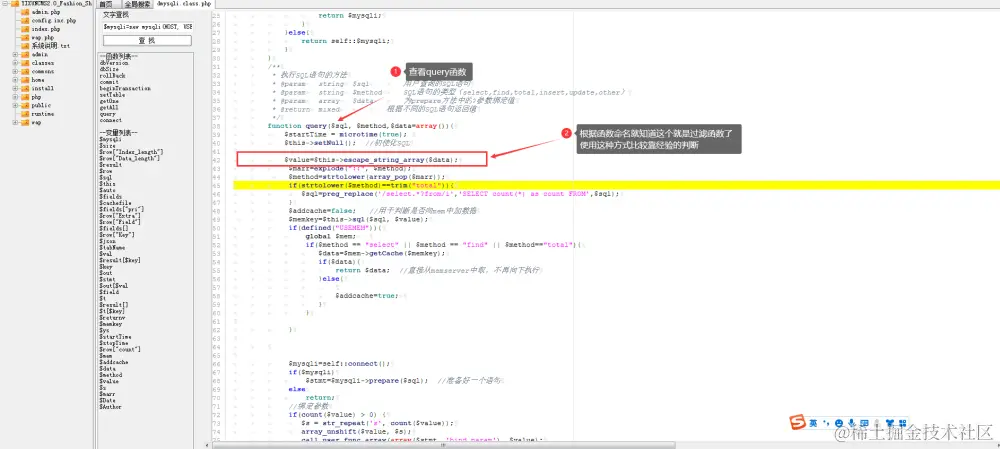Select the $marr variable
Screen dimensions: 1000x449
tap(108, 394)
